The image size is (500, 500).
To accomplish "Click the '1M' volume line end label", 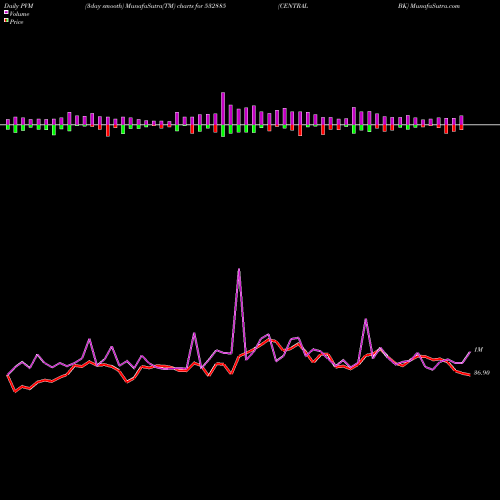I will [478, 350].
